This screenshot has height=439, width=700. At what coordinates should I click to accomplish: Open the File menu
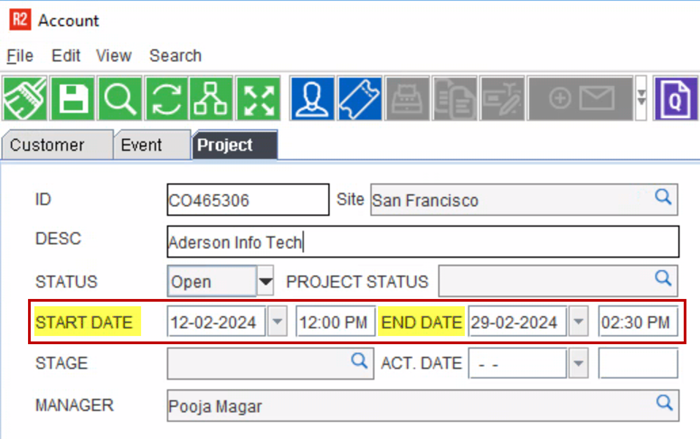(20, 56)
